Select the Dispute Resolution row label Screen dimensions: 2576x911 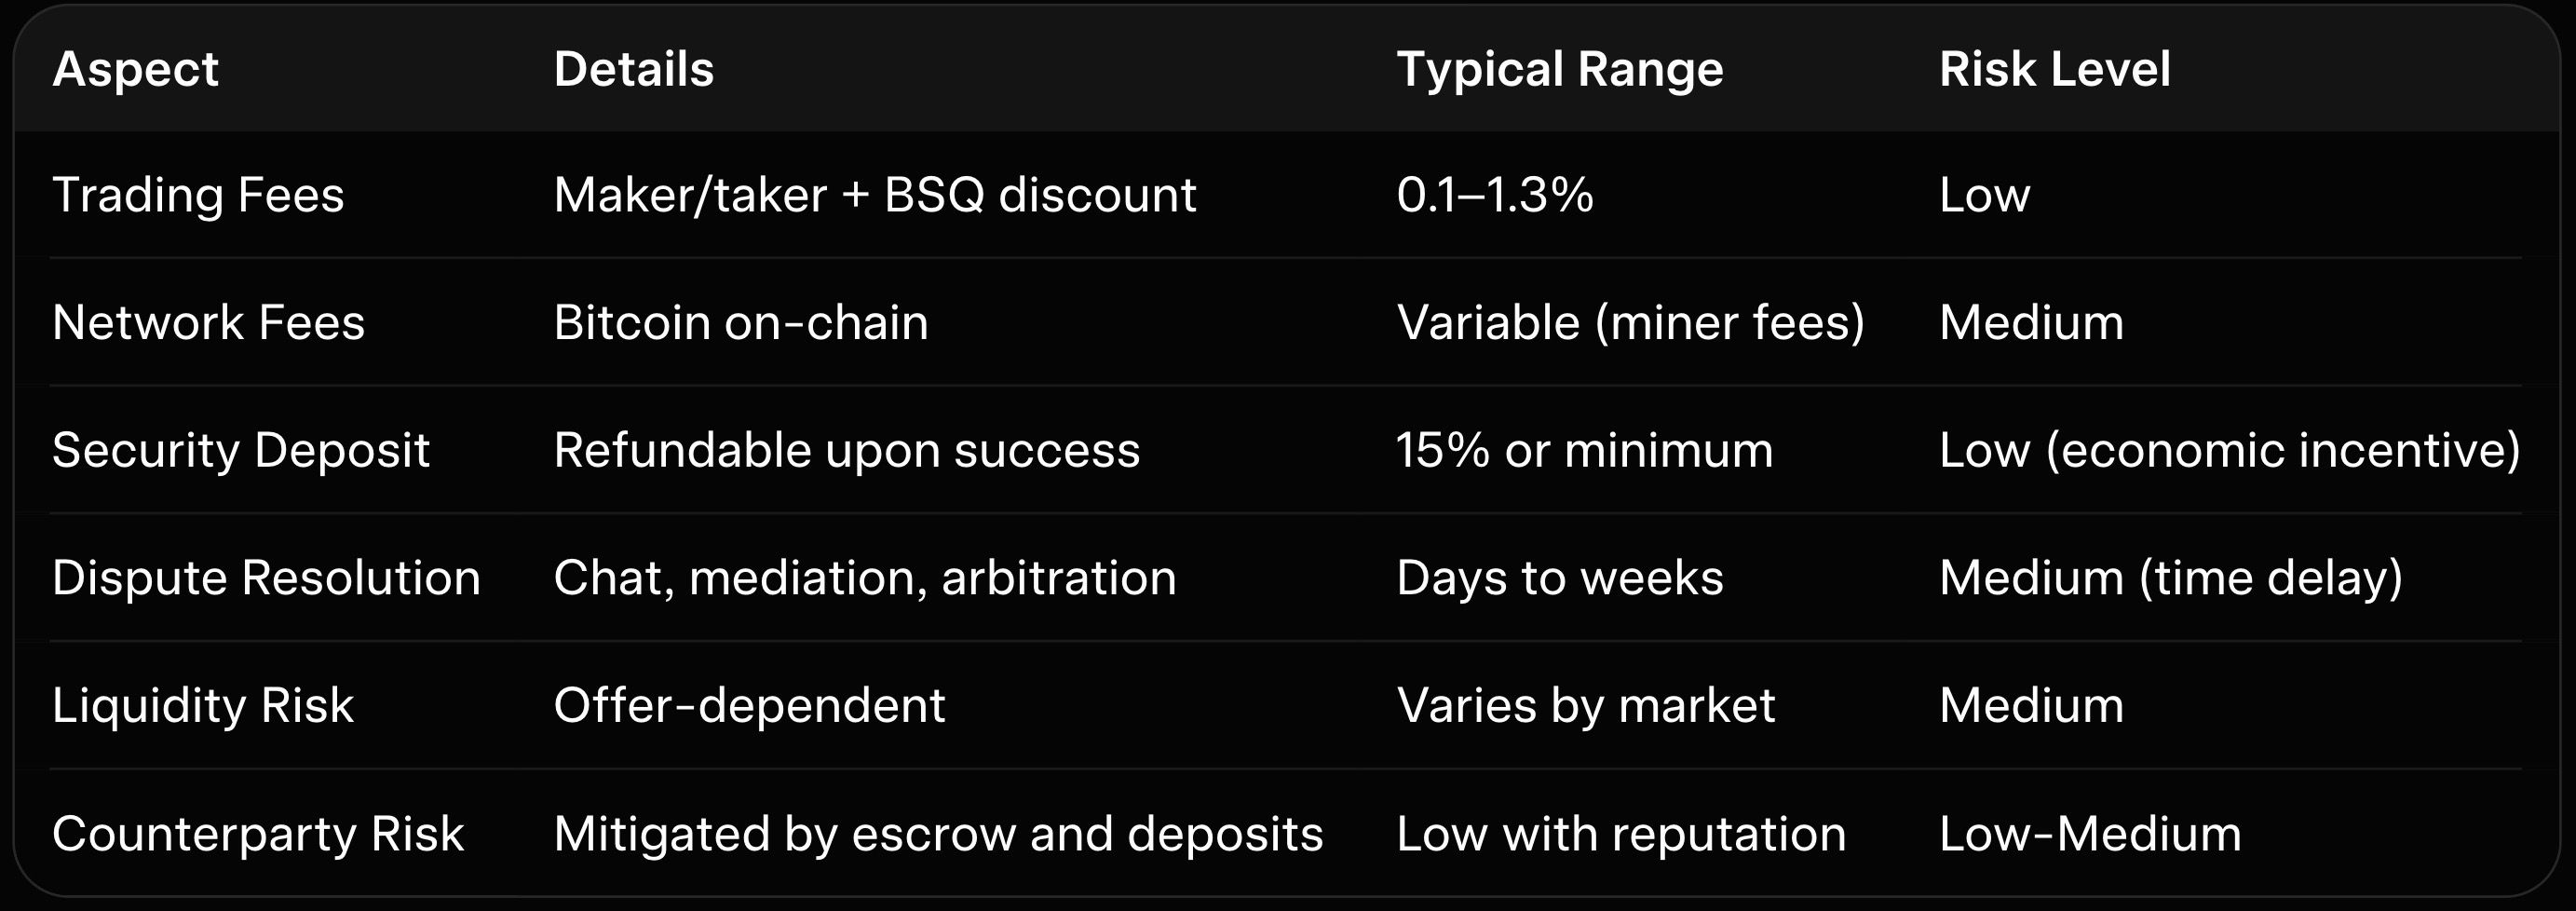(266, 578)
